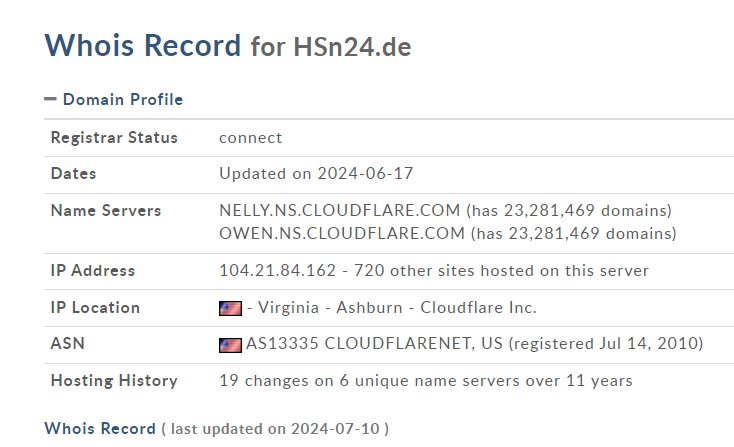734x447 pixels.
Task: Open the '19 changes on 6 unique name servers' entry
Action: click(426, 381)
